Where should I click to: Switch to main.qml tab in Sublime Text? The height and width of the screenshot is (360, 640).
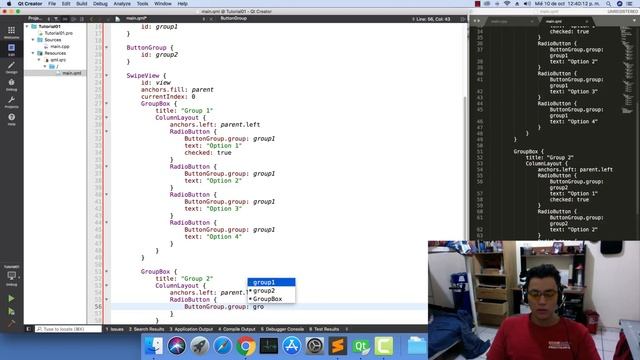[553, 21]
